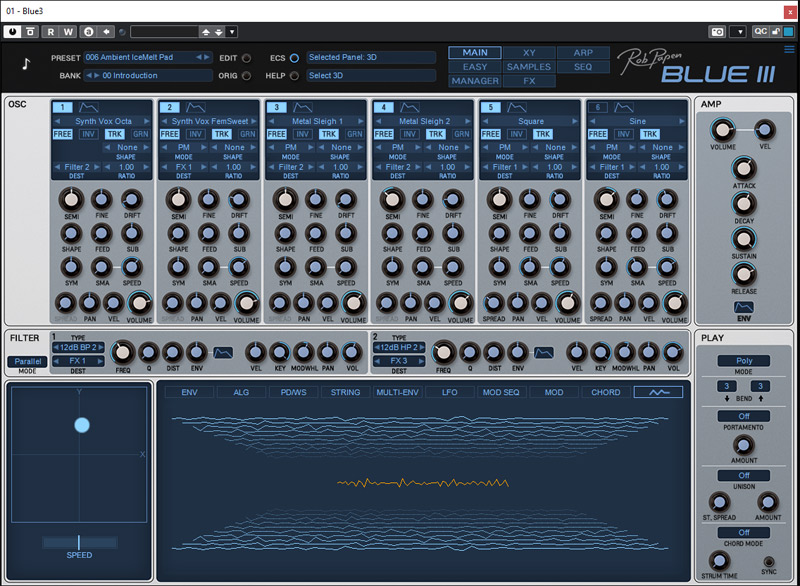This screenshot has width=800, height=586.
Task: Click Filter 1 envelope shape icon
Action: tap(223, 352)
